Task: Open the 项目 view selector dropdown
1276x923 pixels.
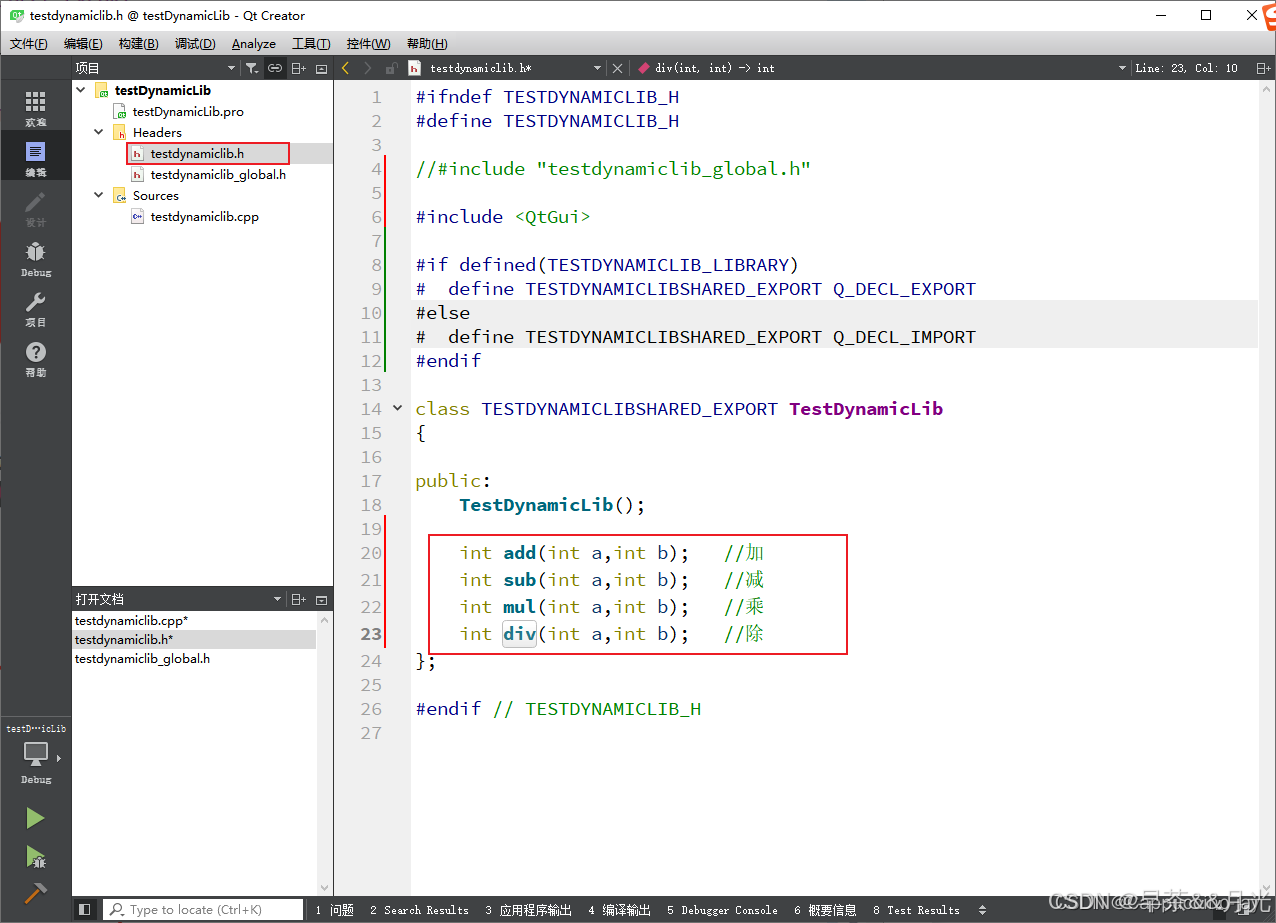Action: [155, 68]
